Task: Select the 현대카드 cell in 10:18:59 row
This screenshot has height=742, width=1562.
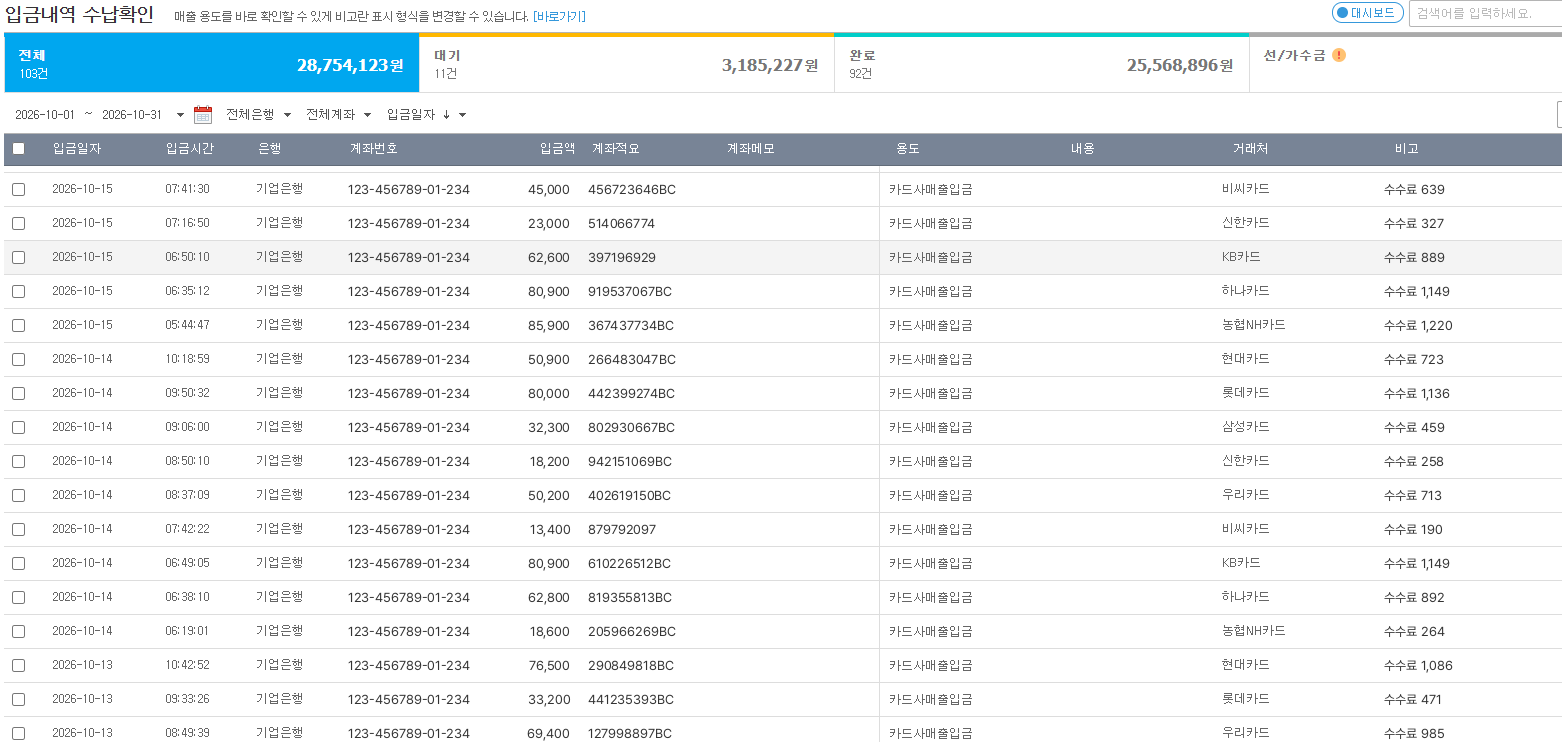Action: click(x=1246, y=359)
